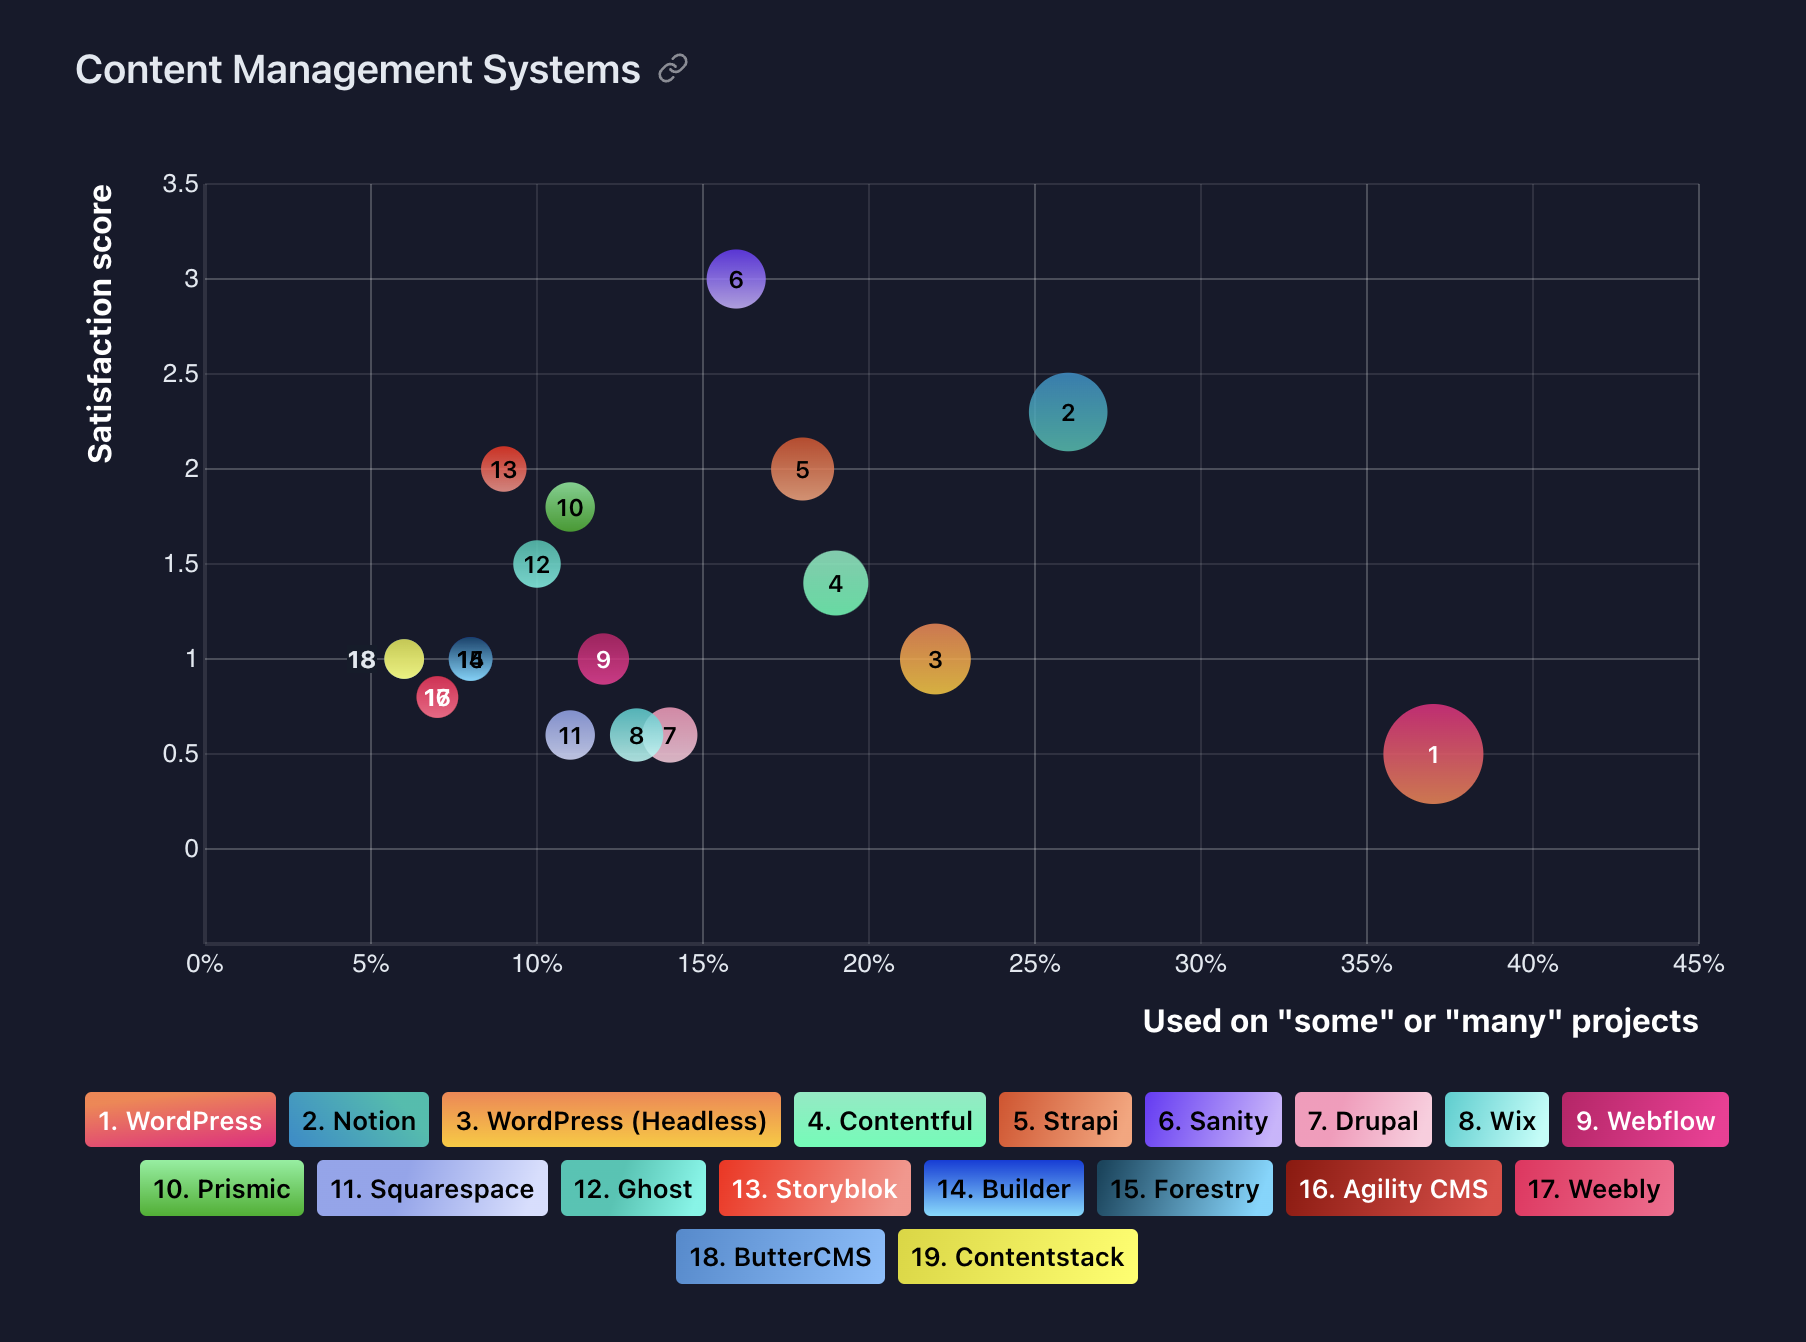Click the Used on "some" or "many" projects label

(x=1420, y=1021)
